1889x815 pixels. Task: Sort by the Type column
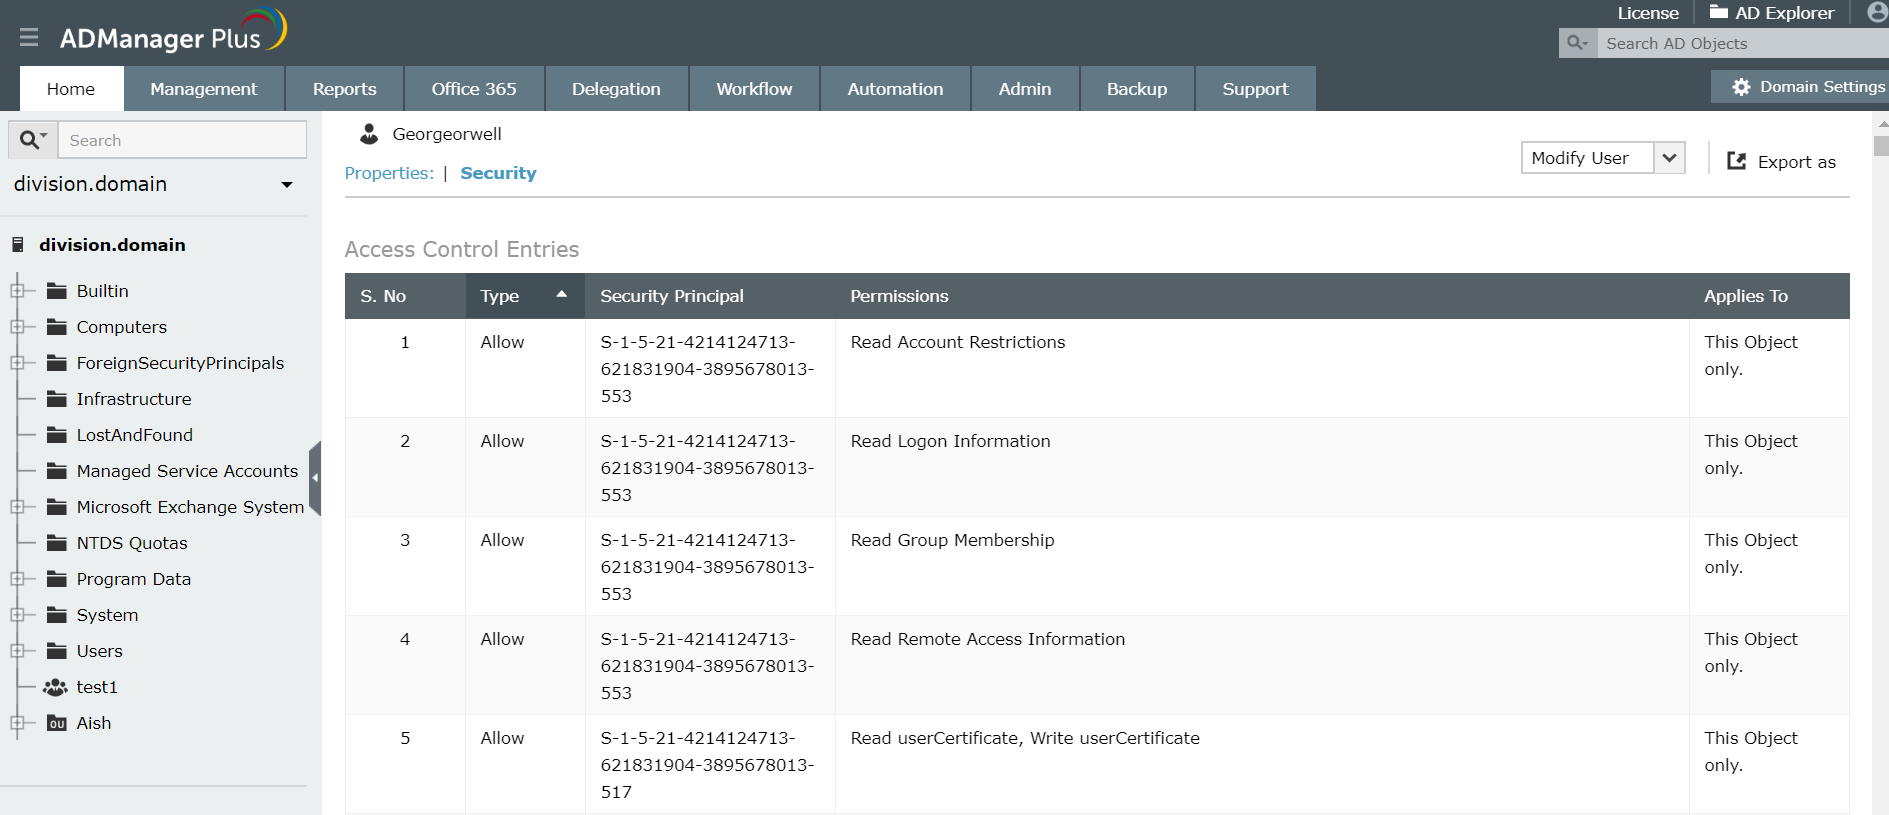525,296
